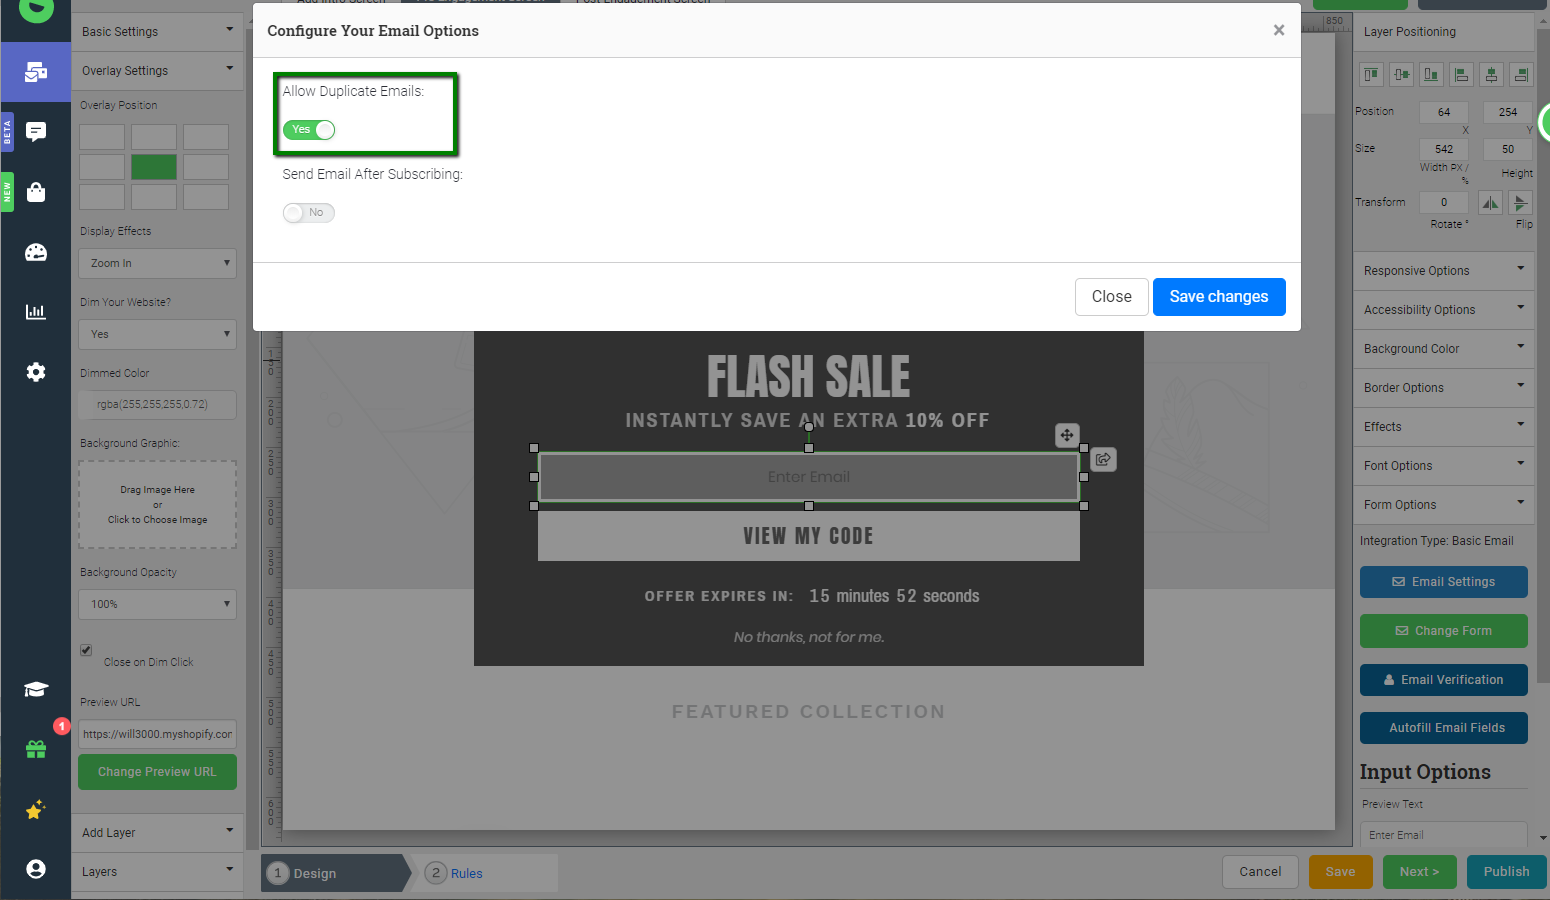This screenshot has width=1550, height=900.
Task: Center the layer horizontally
Action: (1491, 74)
